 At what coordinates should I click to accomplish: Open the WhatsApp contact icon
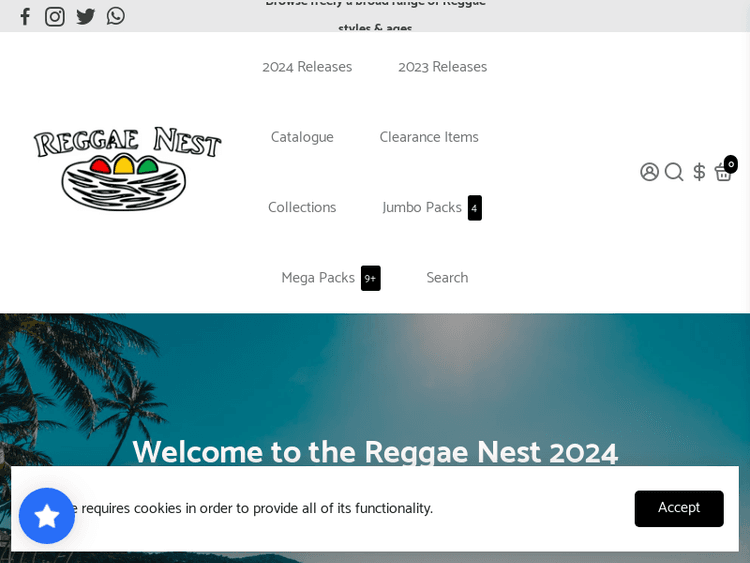click(x=116, y=16)
